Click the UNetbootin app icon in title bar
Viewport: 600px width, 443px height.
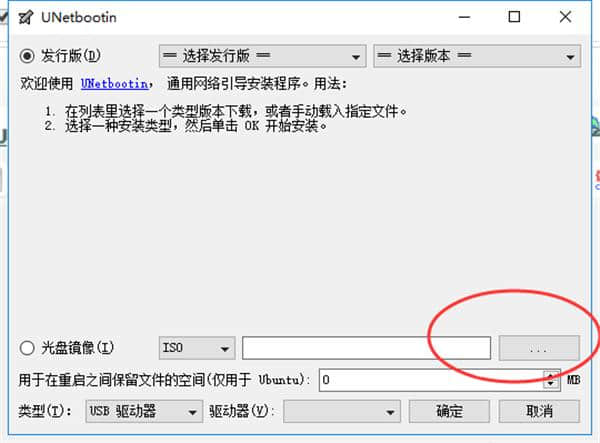coord(26,17)
